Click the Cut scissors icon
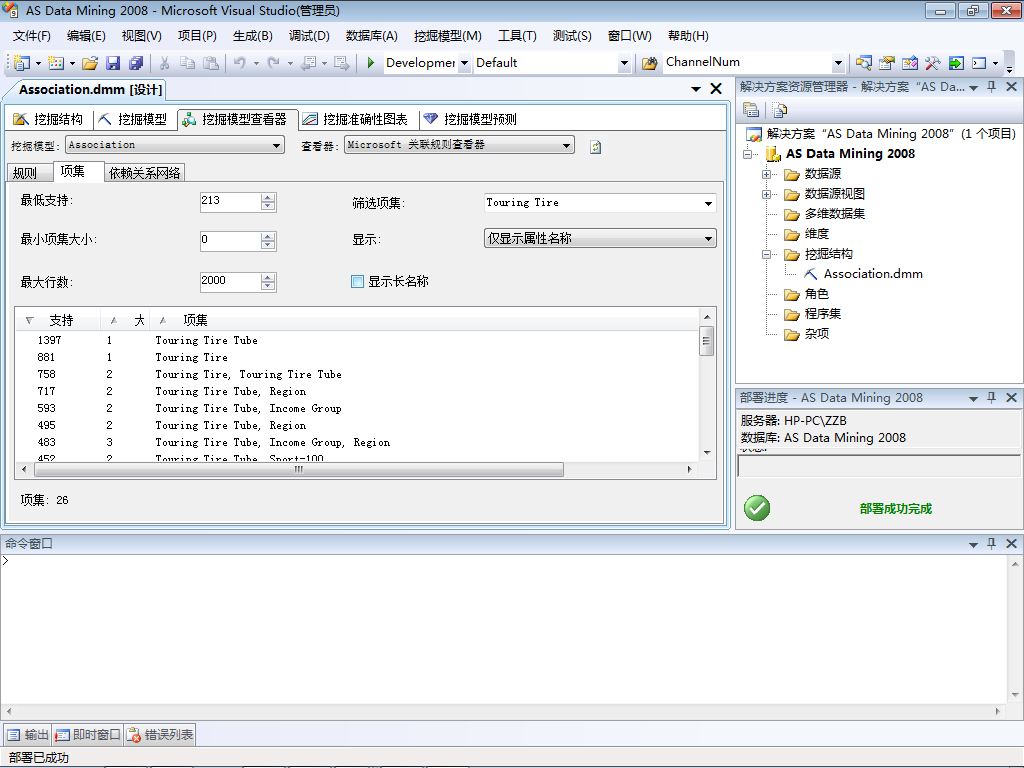The image size is (1024, 768). tap(165, 63)
